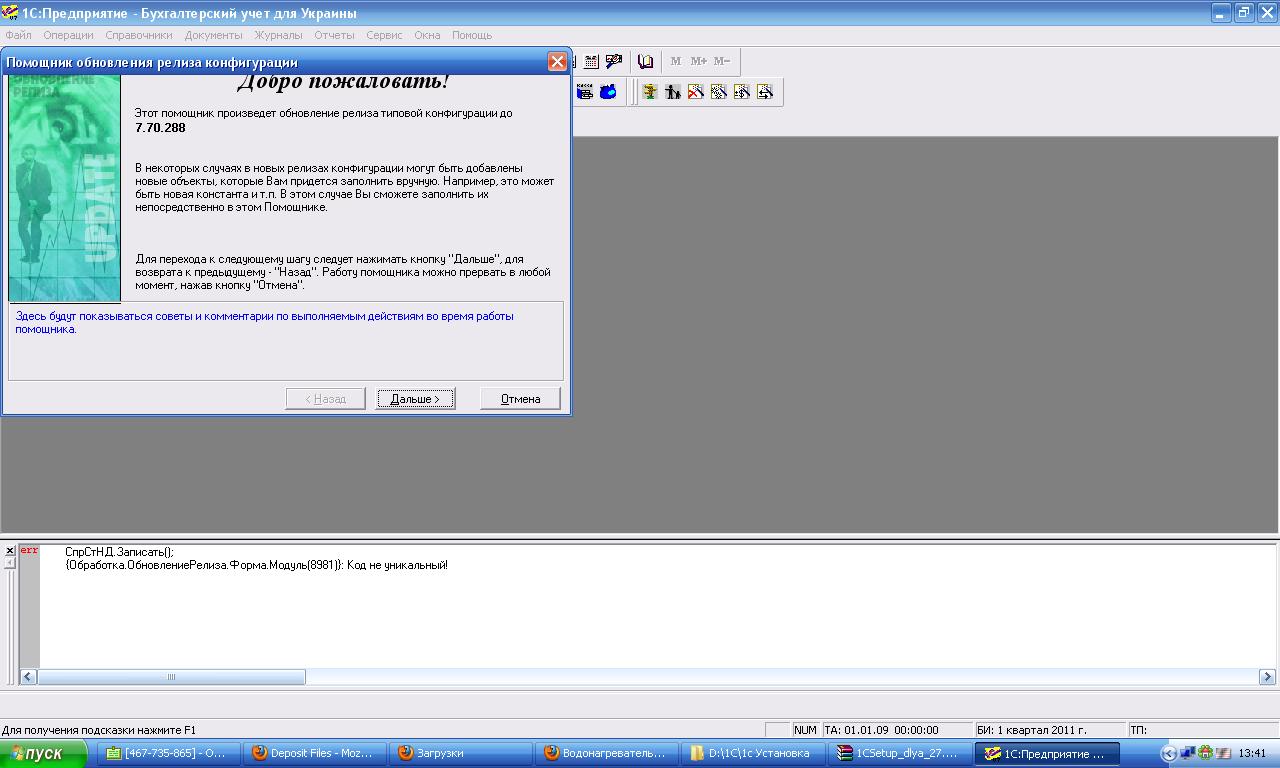Switch to the Загрузки taskbar window
The width and height of the screenshot is (1280, 768).
point(462,753)
